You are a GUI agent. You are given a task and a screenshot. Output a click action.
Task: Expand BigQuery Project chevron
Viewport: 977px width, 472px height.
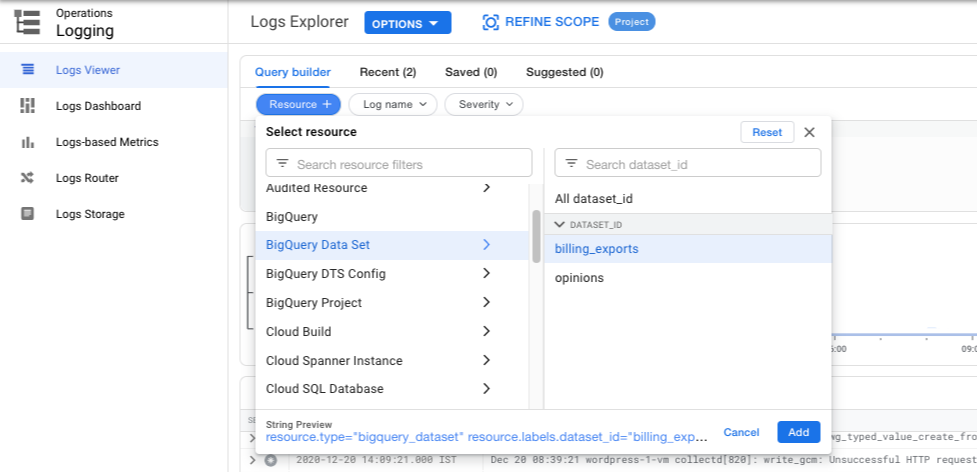(x=487, y=302)
